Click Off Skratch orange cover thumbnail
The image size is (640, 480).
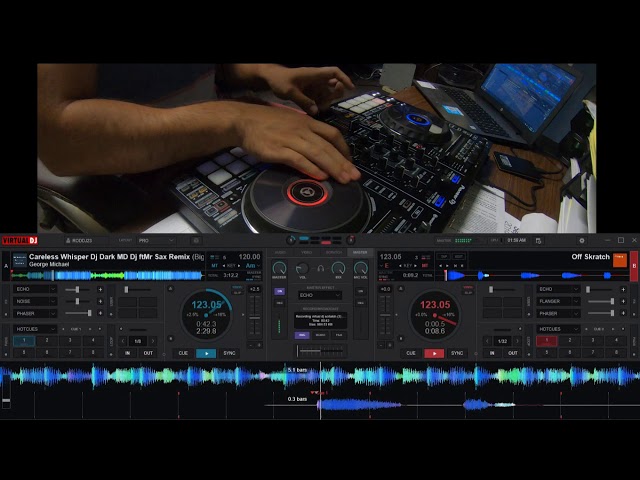pos(620,260)
